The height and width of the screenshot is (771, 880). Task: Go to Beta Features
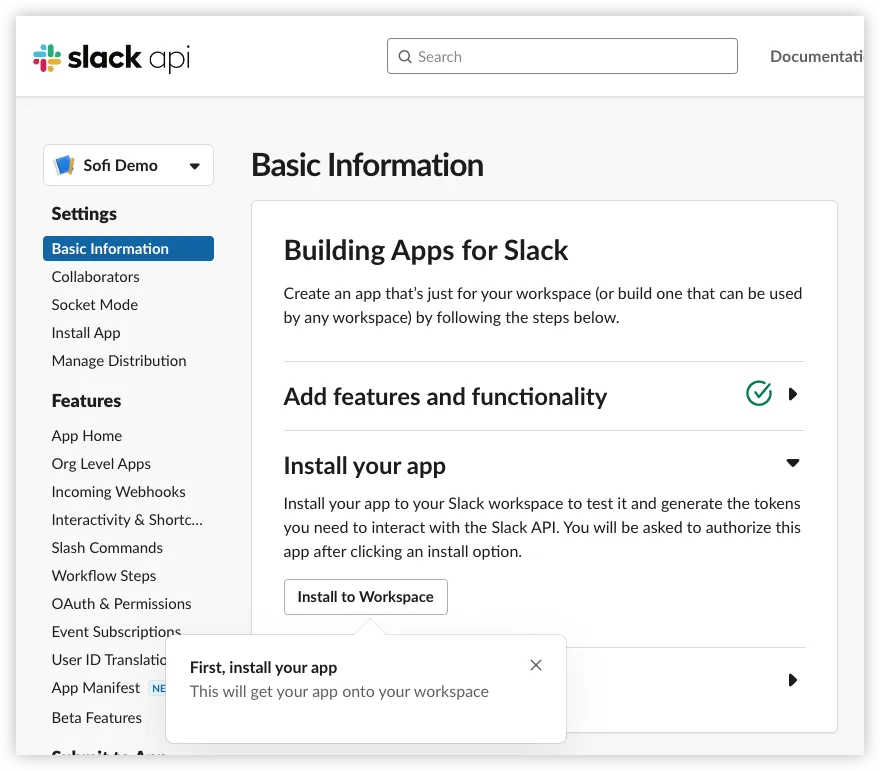pyautogui.click(x=97, y=718)
